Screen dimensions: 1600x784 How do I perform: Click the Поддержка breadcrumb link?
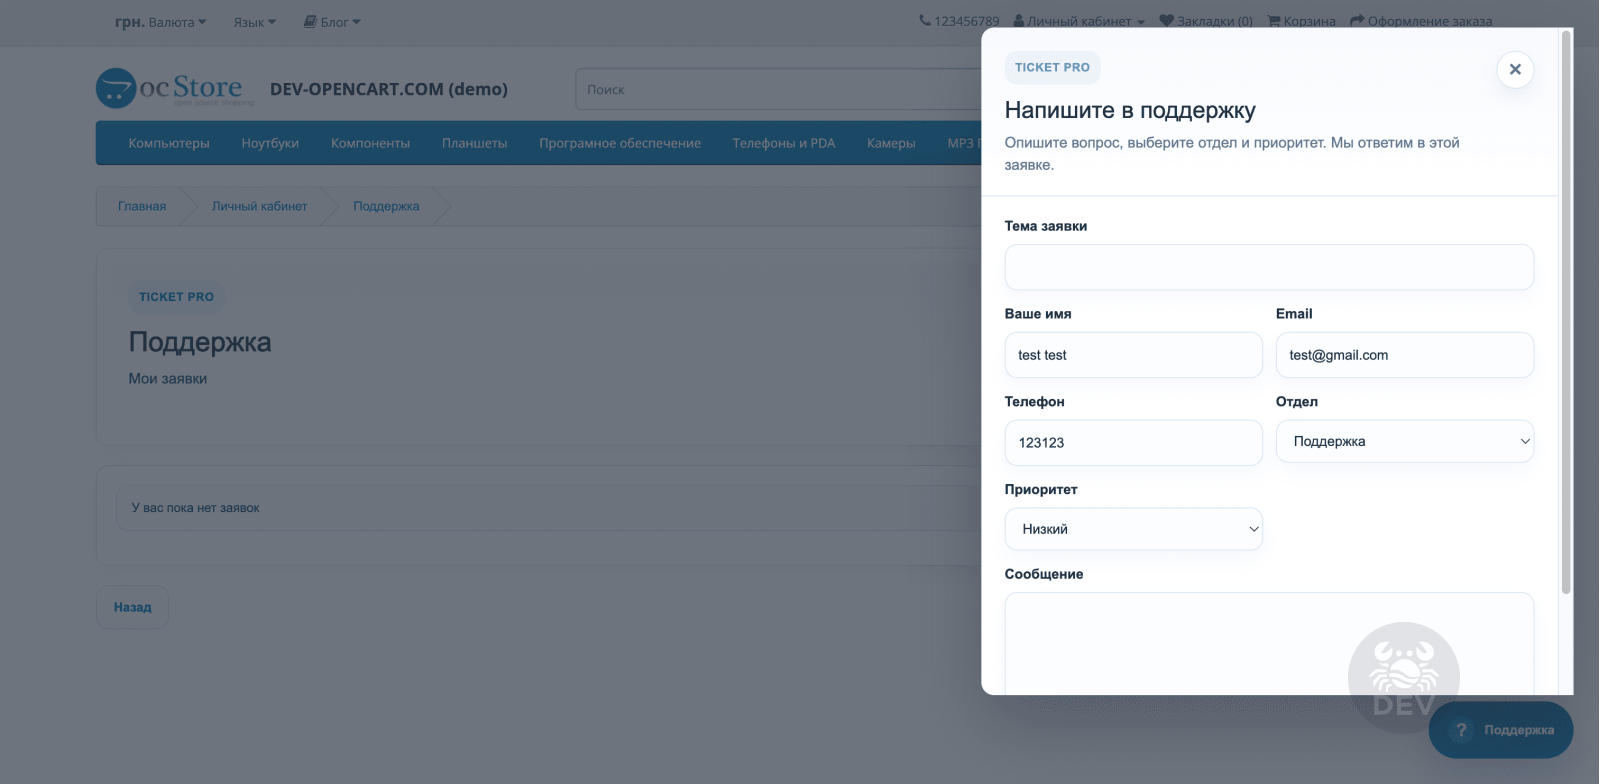click(386, 206)
